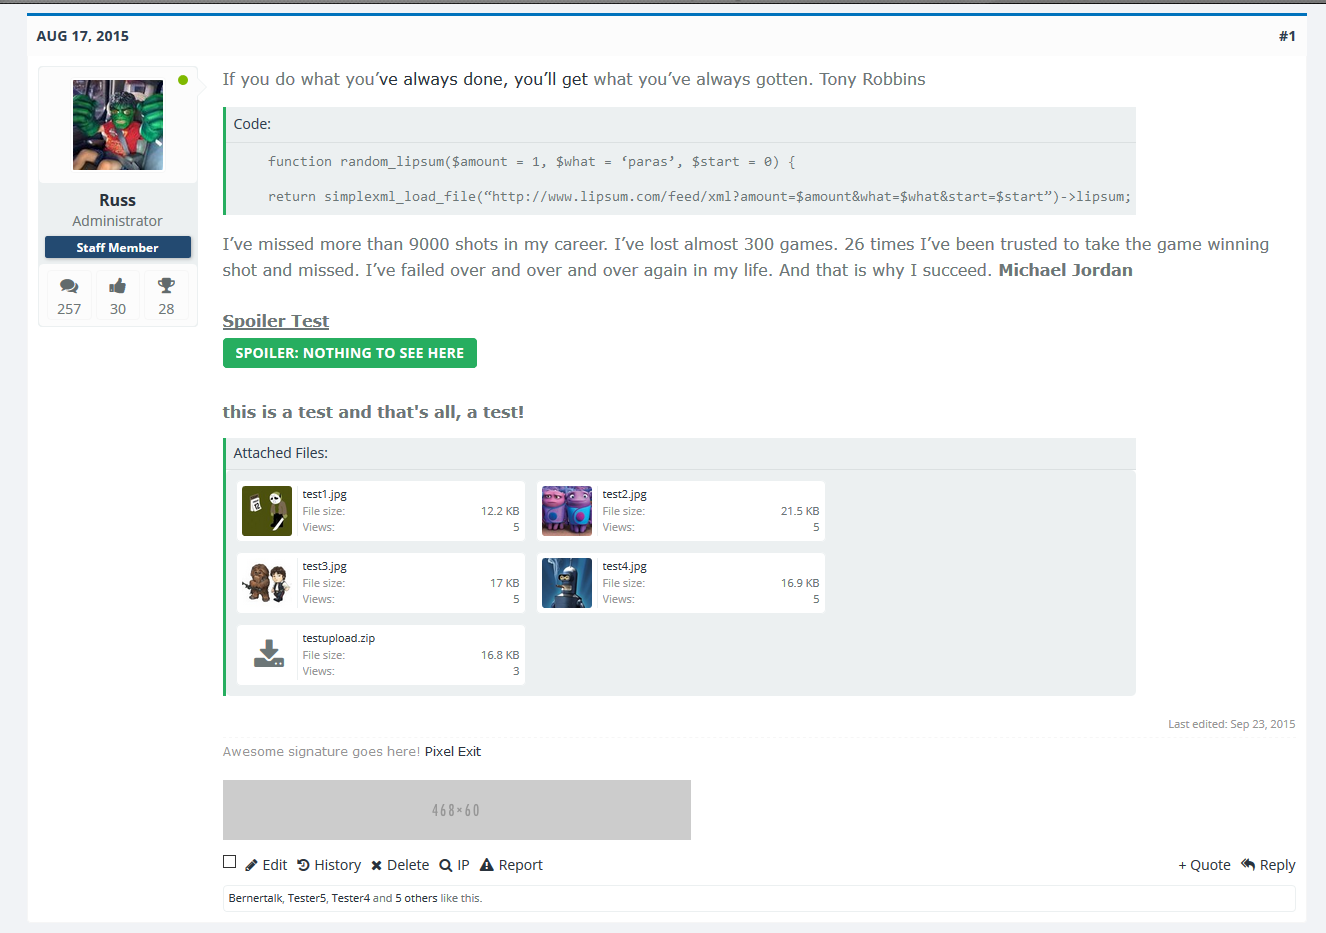Click the 468×60 banner placeholder
This screenshot has height=933, width=1326.
(x=457, y=810)
